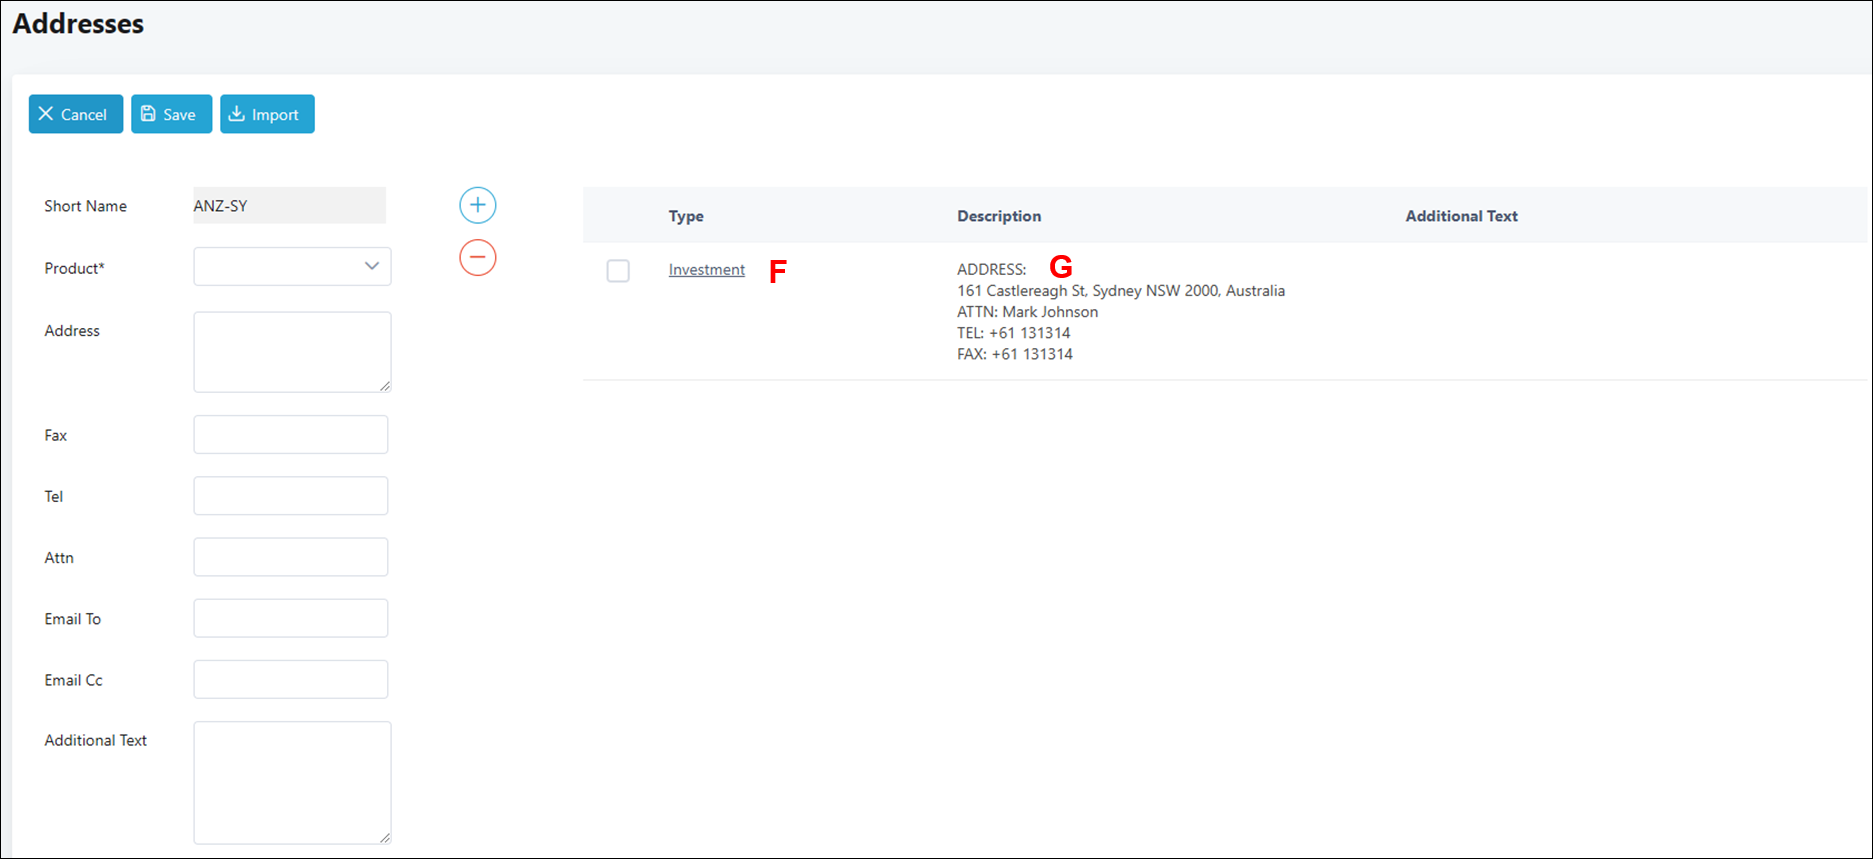Focus the Address text area
Screen dimensions: 1873x859
[x=291, y=351]
